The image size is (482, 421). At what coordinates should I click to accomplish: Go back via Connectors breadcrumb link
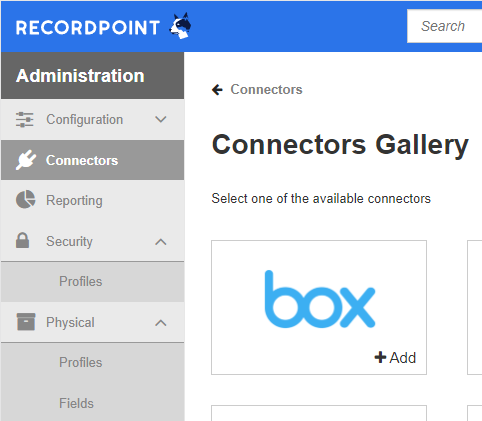click(266, 89)
